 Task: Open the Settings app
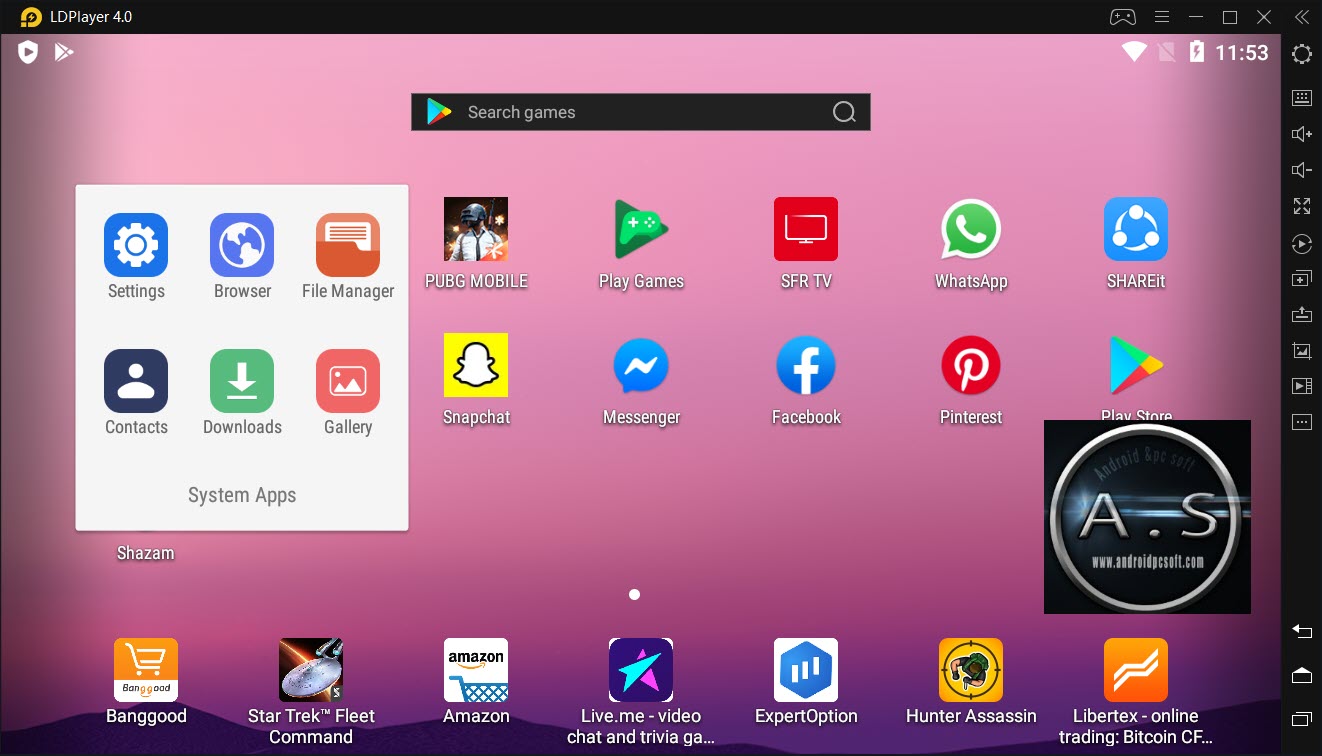pyautogui.click(x=136, y=245)
